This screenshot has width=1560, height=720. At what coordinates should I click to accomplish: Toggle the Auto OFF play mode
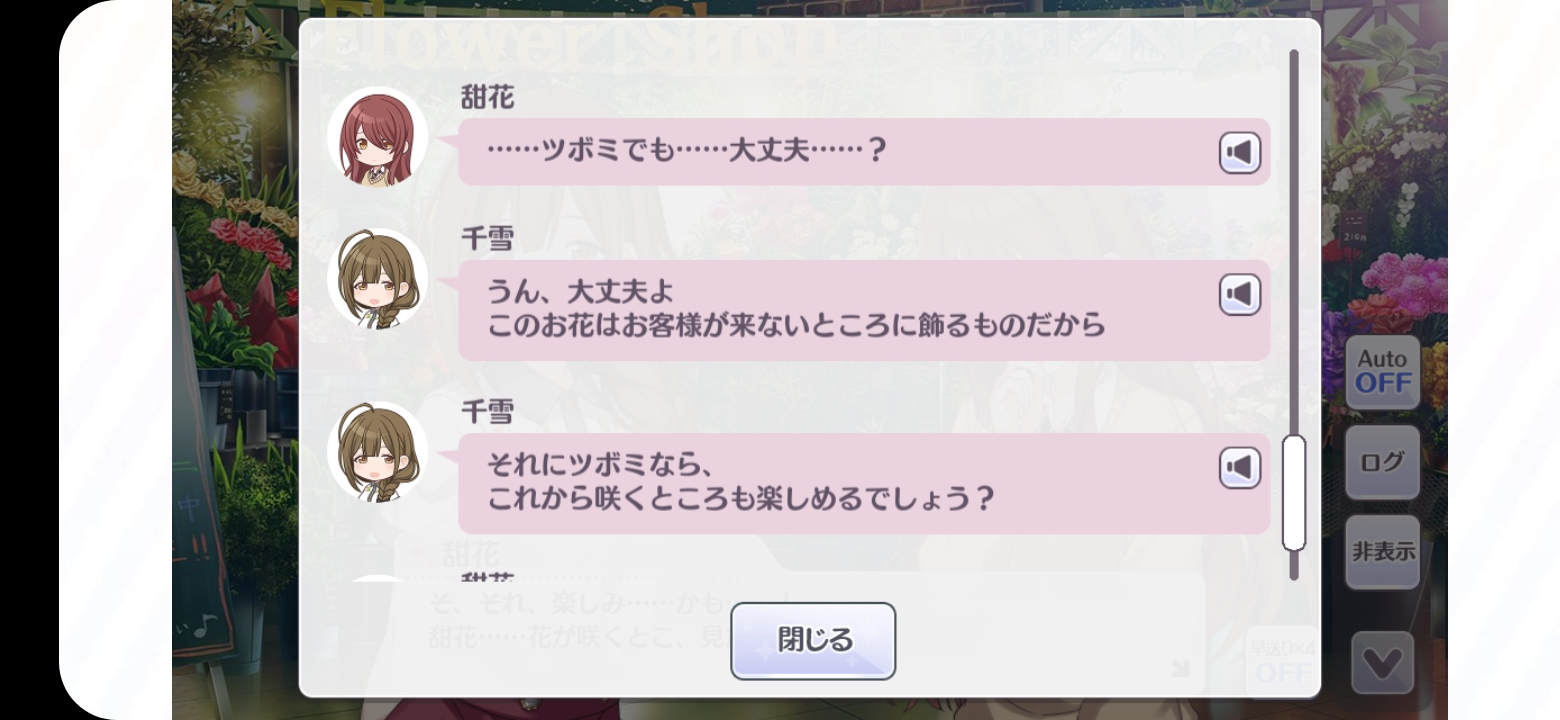1382,372
